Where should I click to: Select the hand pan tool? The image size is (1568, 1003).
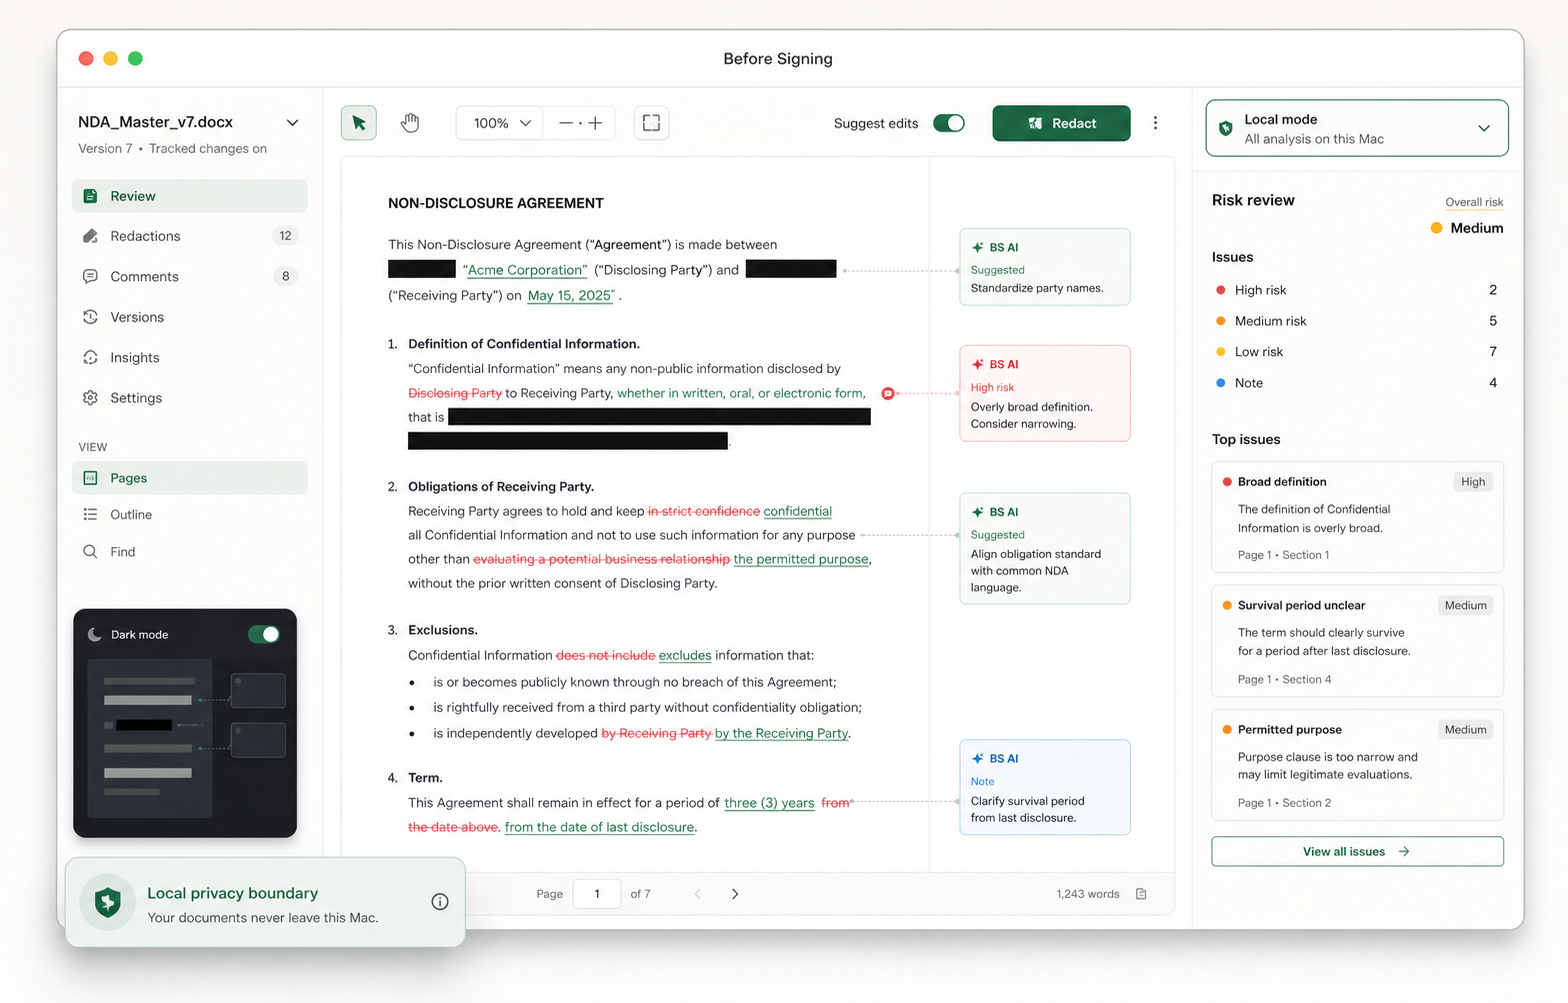pos(410,123)
